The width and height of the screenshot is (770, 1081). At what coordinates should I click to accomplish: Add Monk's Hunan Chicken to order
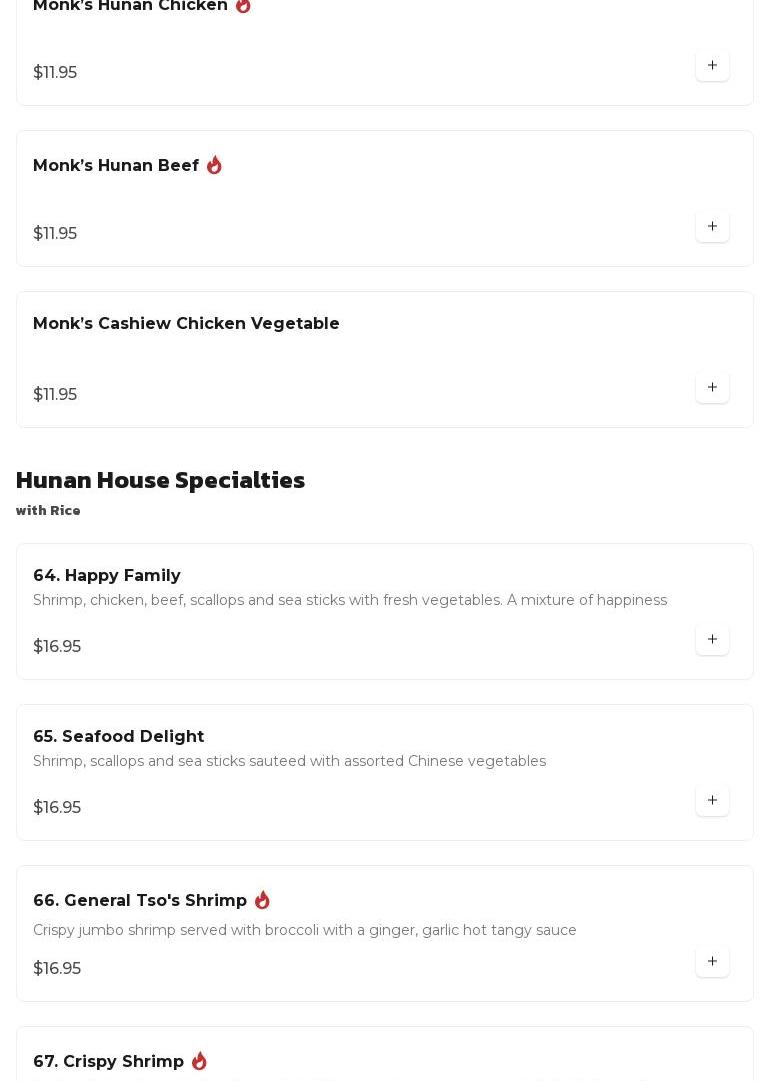click(x=712, y=66)
